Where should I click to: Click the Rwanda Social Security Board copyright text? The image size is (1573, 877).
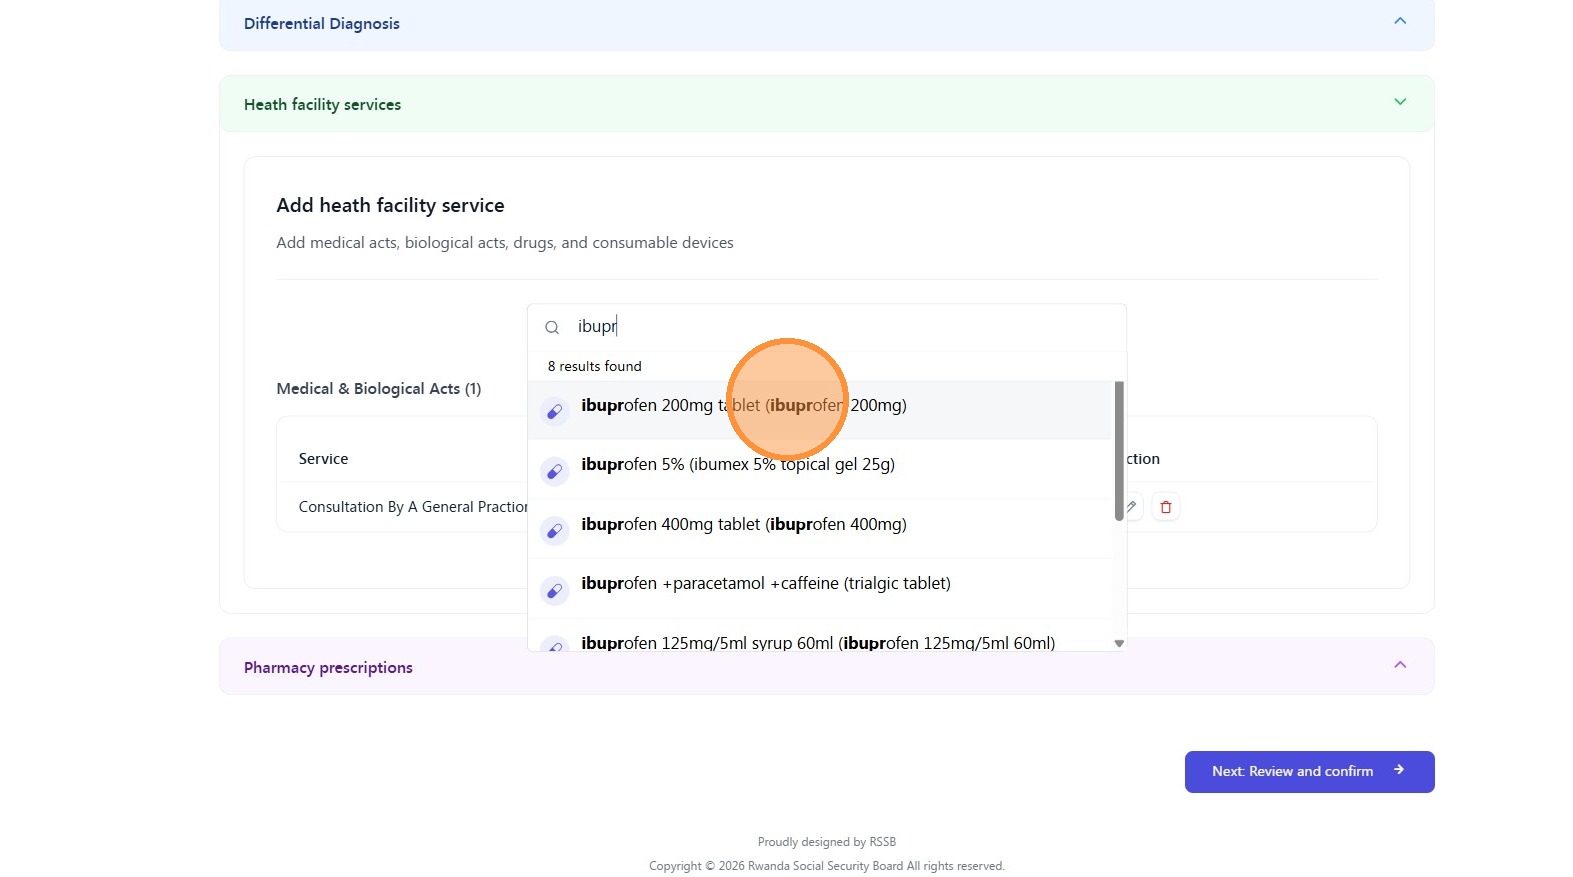click(826, 866)
